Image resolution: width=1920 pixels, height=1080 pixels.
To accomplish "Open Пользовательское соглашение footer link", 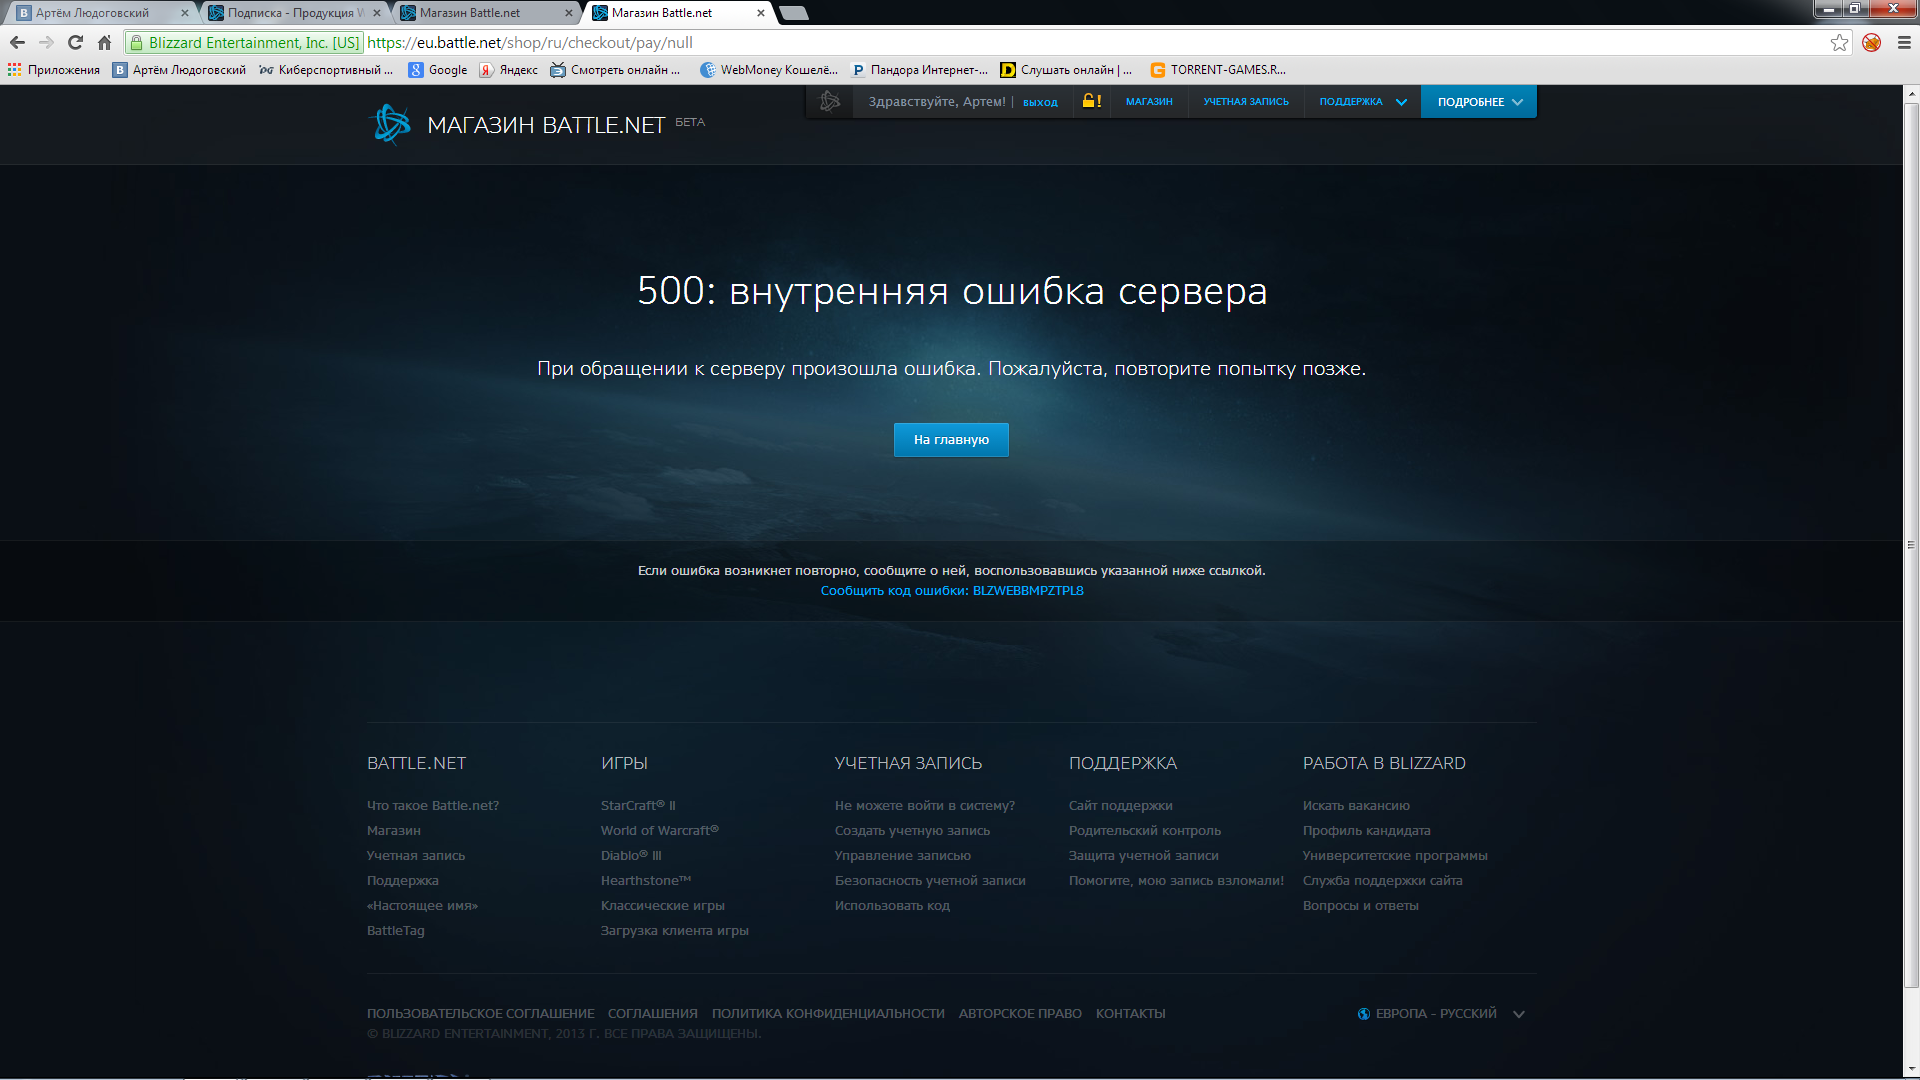I will [x=481, y=1014].
